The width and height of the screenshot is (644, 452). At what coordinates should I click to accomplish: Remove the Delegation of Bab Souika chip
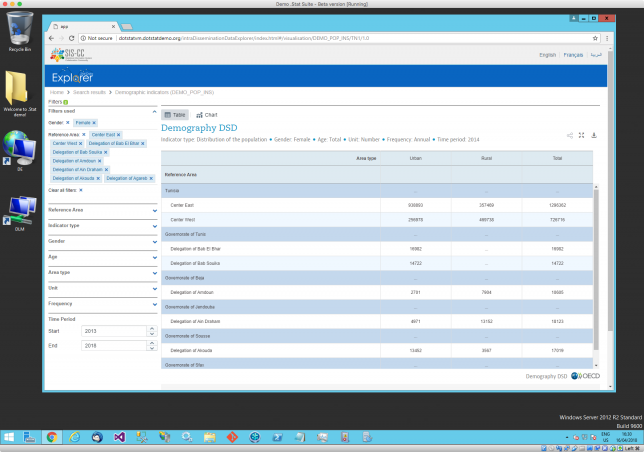(x=106, y=152)
